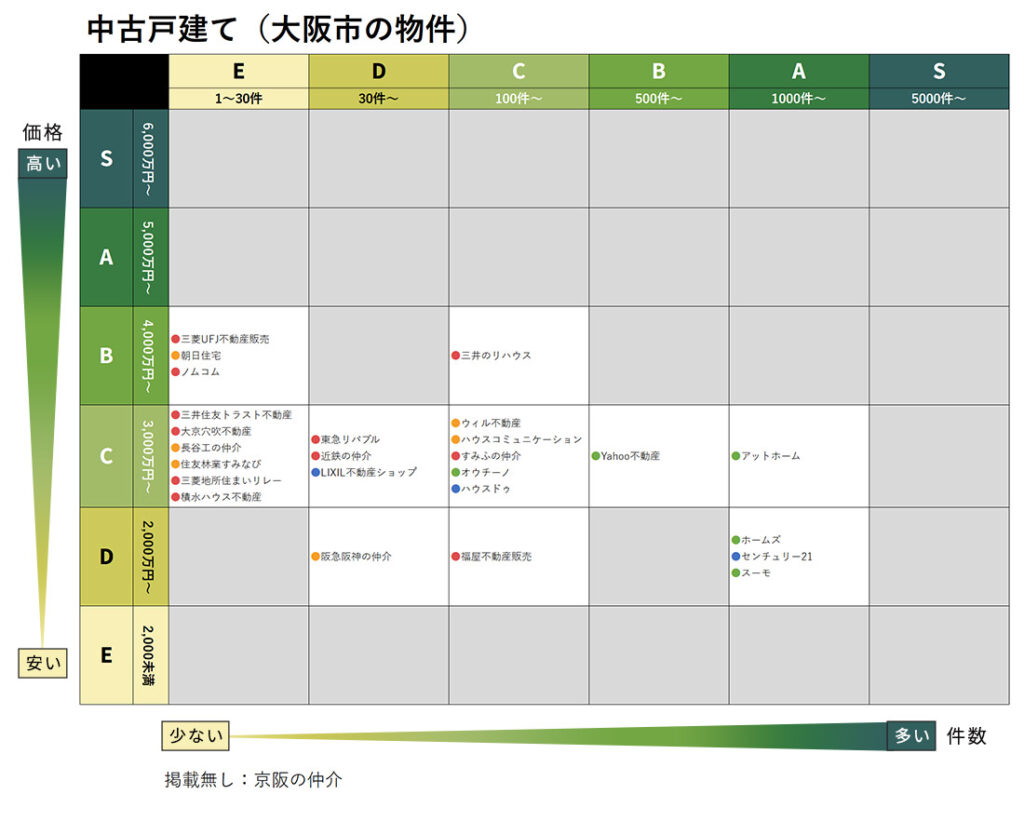Click the red dot beside 三井のリハウス

(x=455, y=355)
